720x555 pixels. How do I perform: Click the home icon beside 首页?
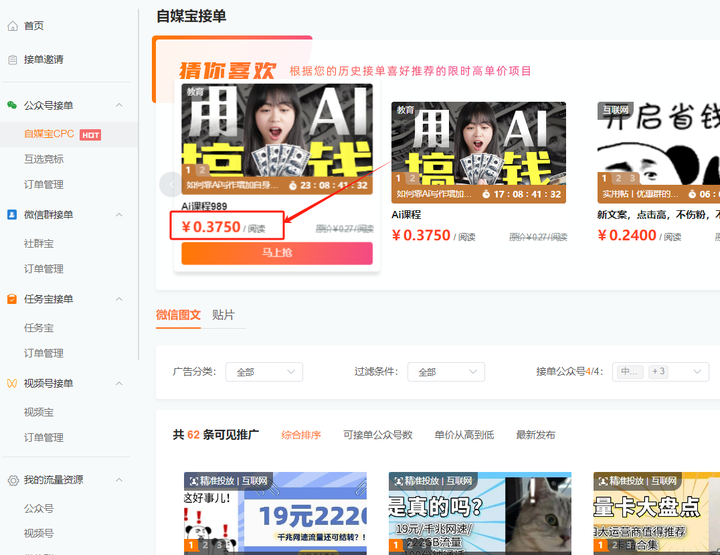click(13, 26)
